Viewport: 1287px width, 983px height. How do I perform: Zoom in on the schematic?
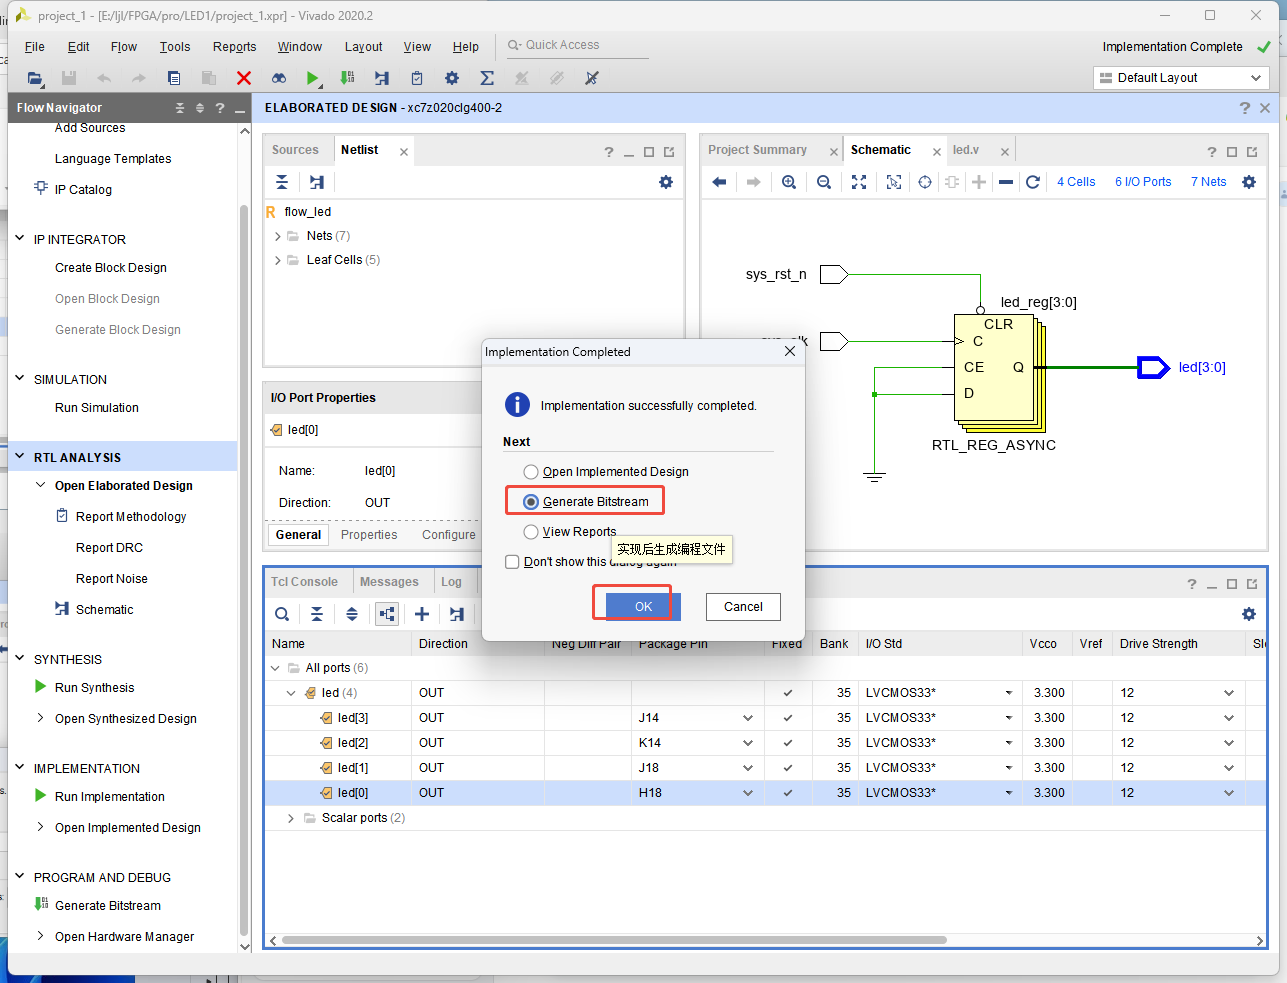[789, 182]
